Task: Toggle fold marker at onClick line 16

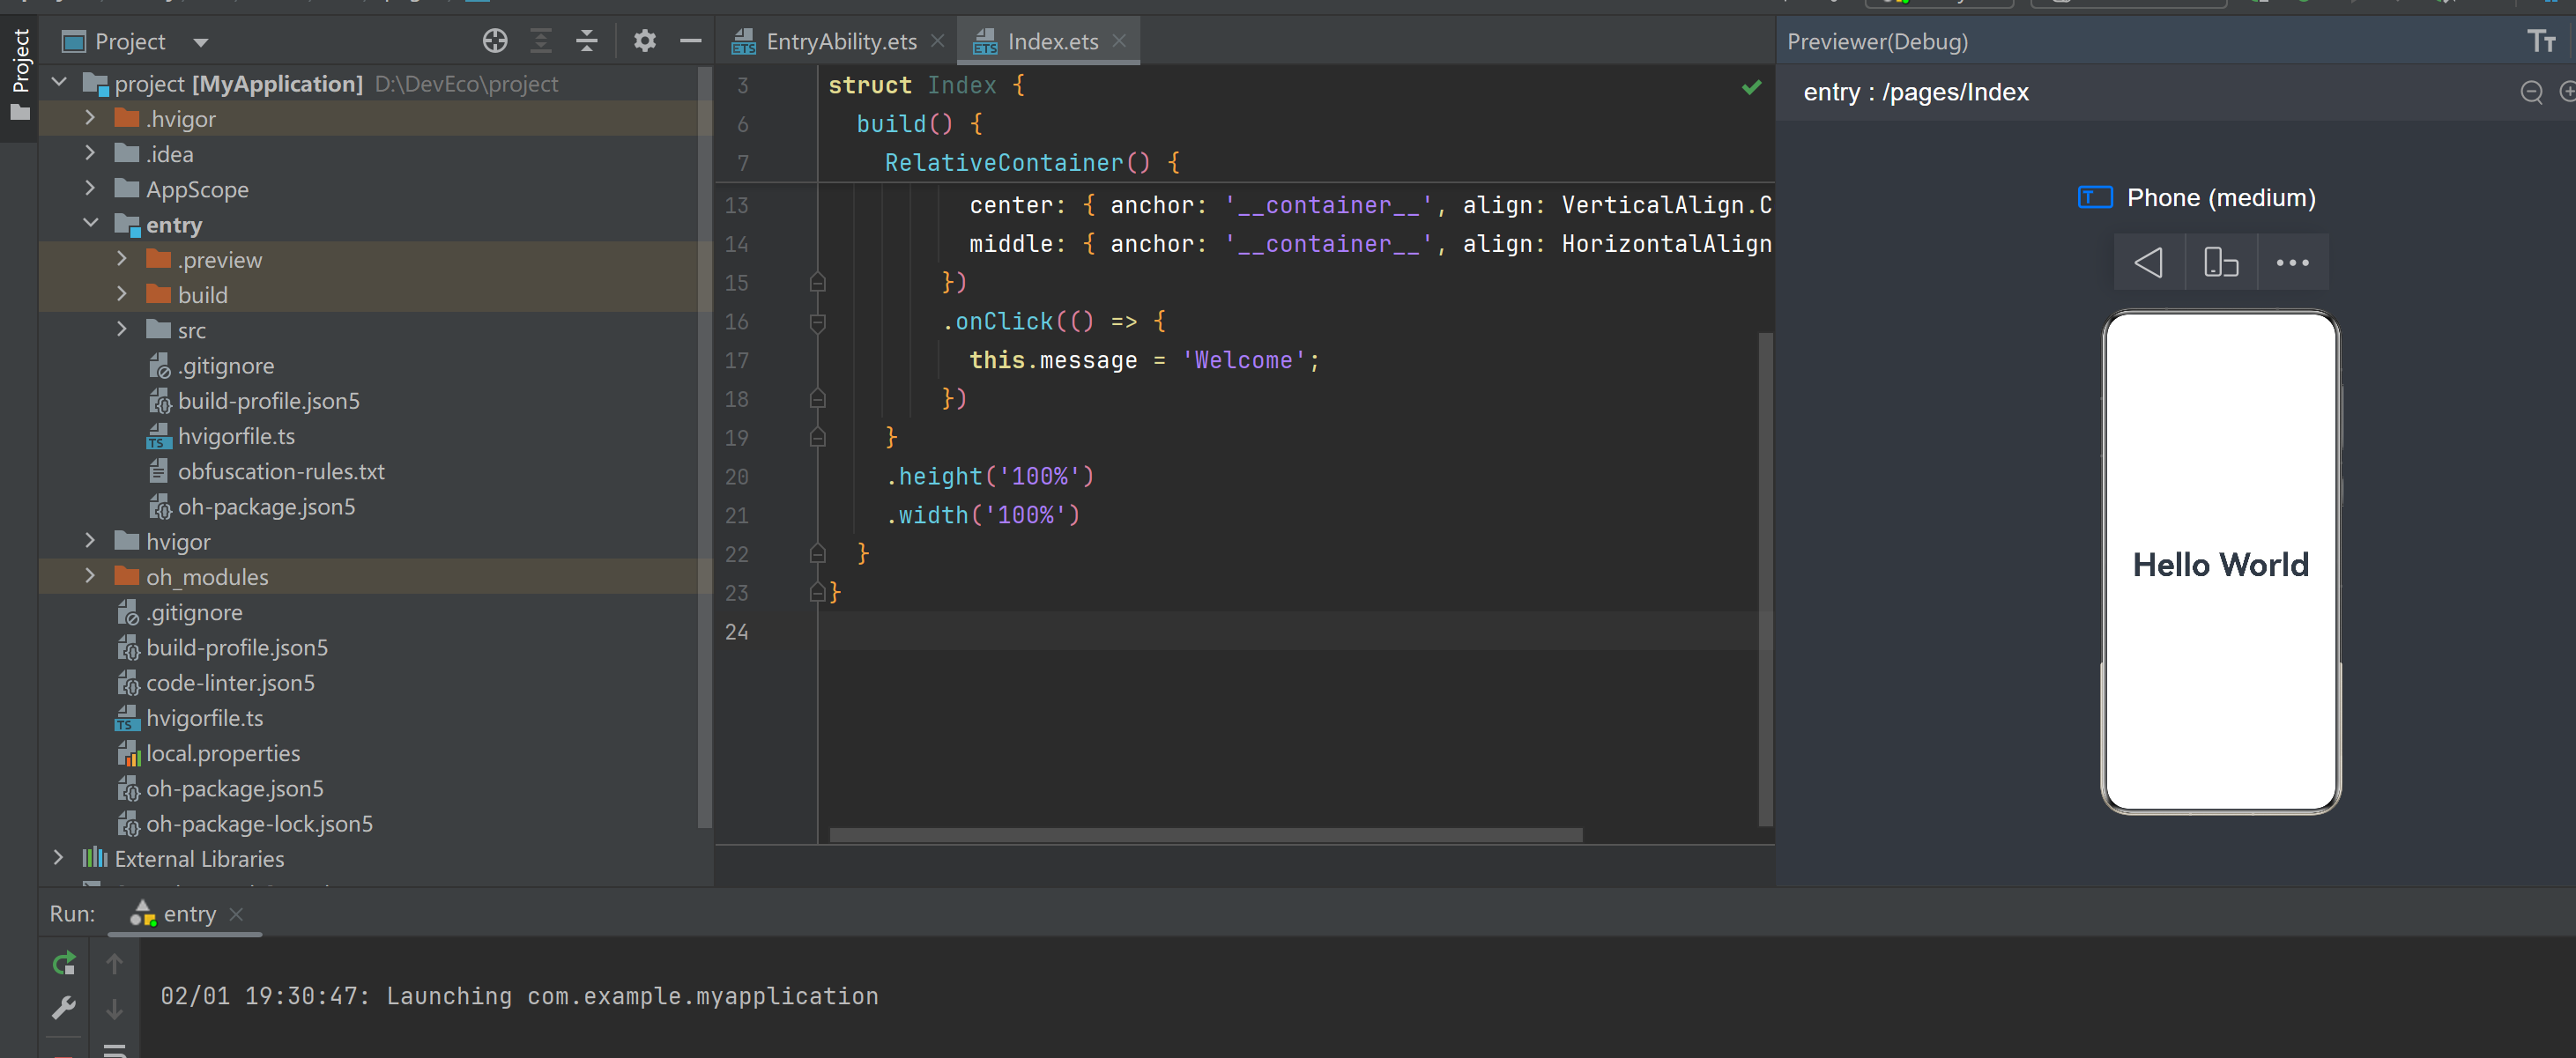Action: click(x=817, y=322)
